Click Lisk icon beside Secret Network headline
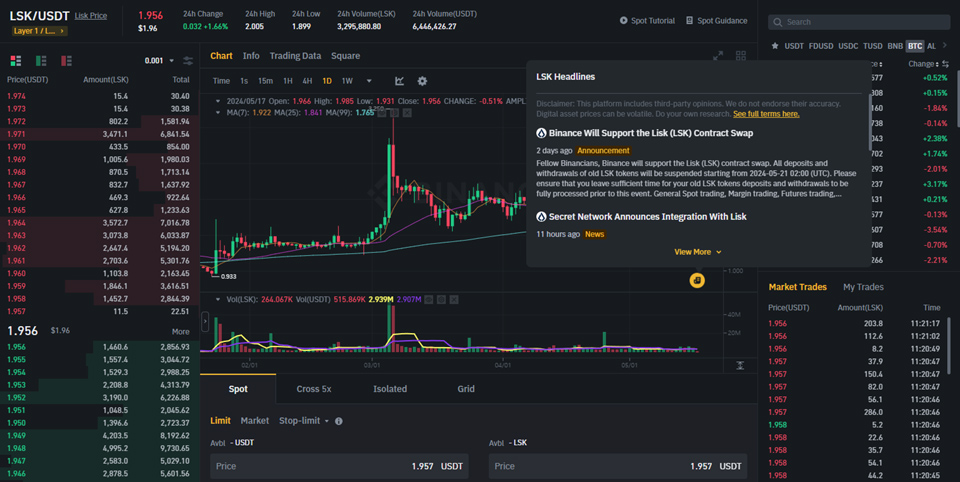The width and height of the screenshot is (960, 482). click(x=541, y=217)
